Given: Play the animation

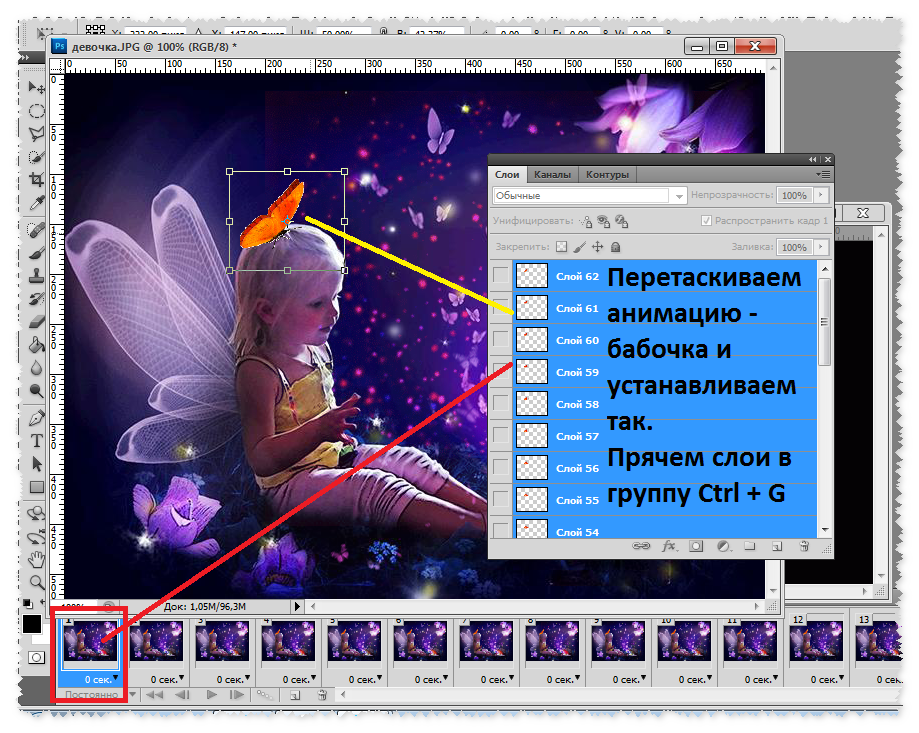Looking at the screenshot, I should [x=212, y=694].
